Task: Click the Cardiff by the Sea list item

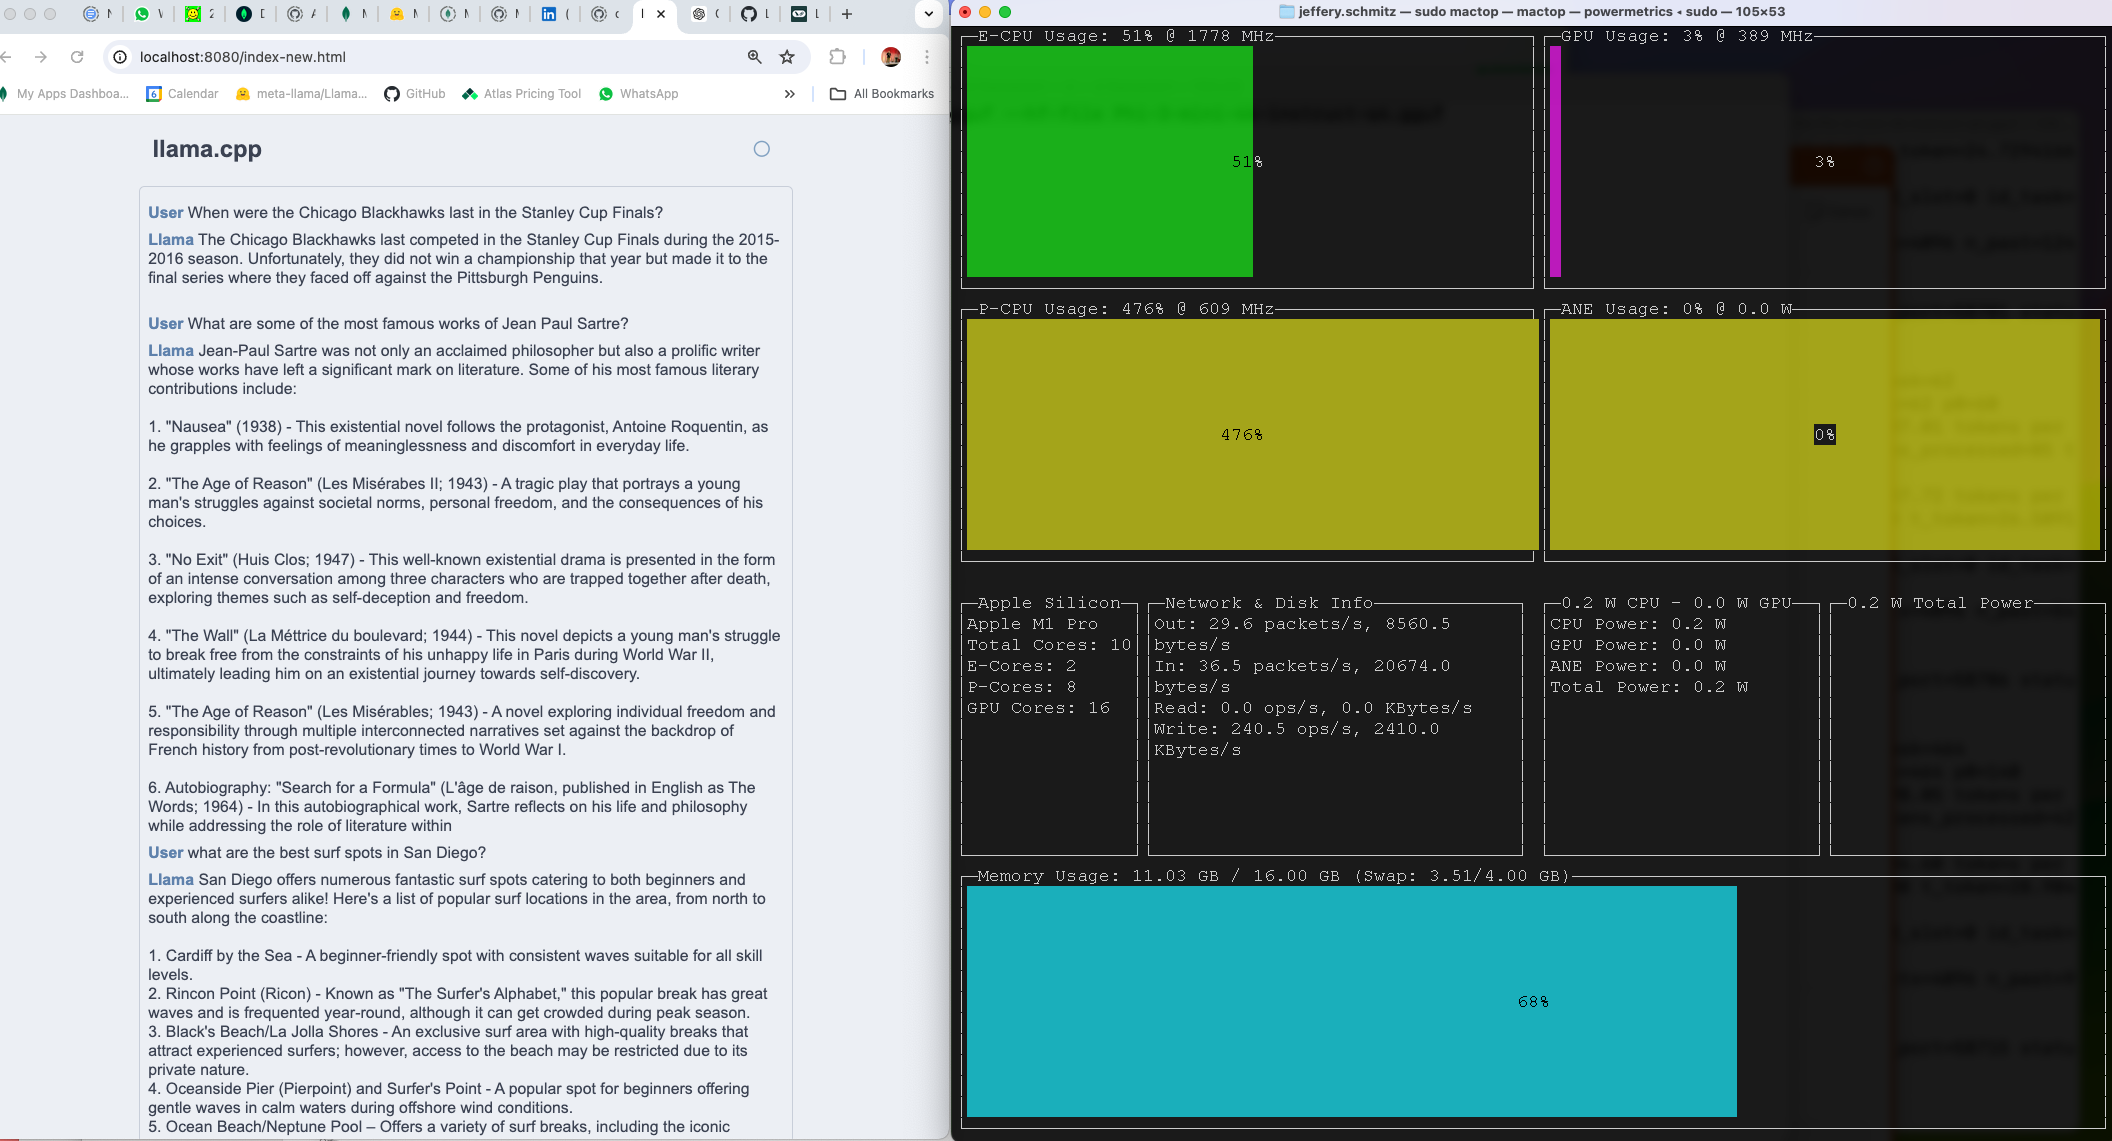Action: [x=456, y=965]
